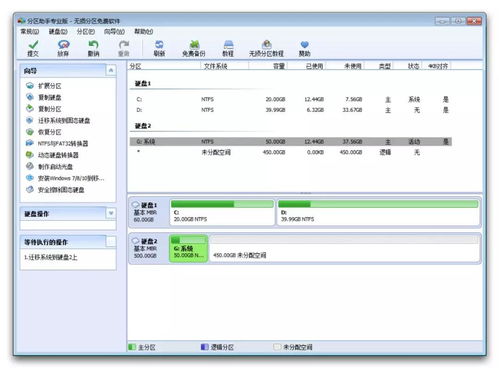Collapse the 向导 panel arrow
Screen dimensions: 499x368
coord(111,70)
